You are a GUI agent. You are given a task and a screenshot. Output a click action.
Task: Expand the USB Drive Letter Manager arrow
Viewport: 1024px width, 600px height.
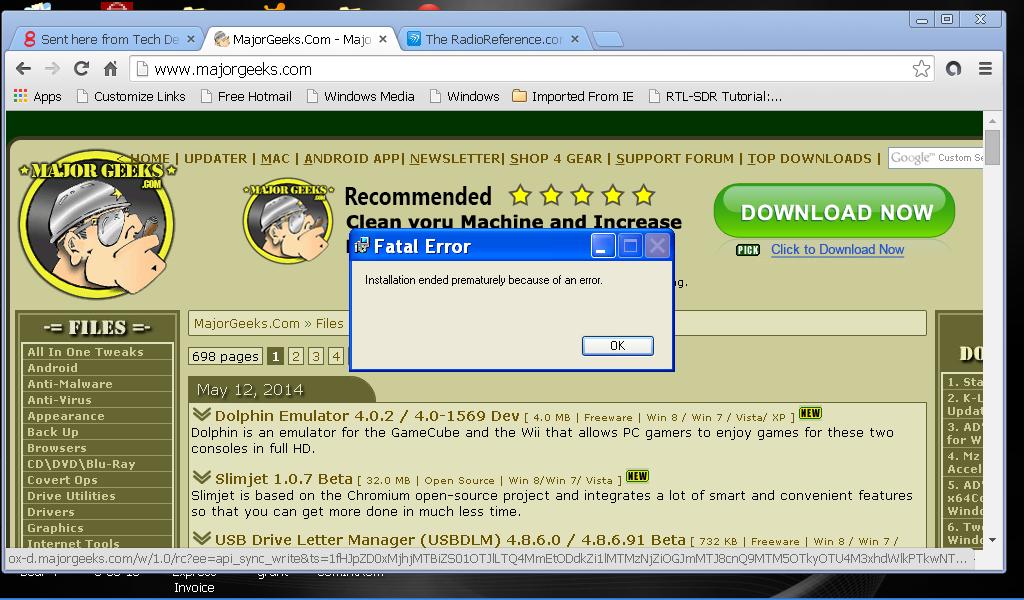coord(202,539)
